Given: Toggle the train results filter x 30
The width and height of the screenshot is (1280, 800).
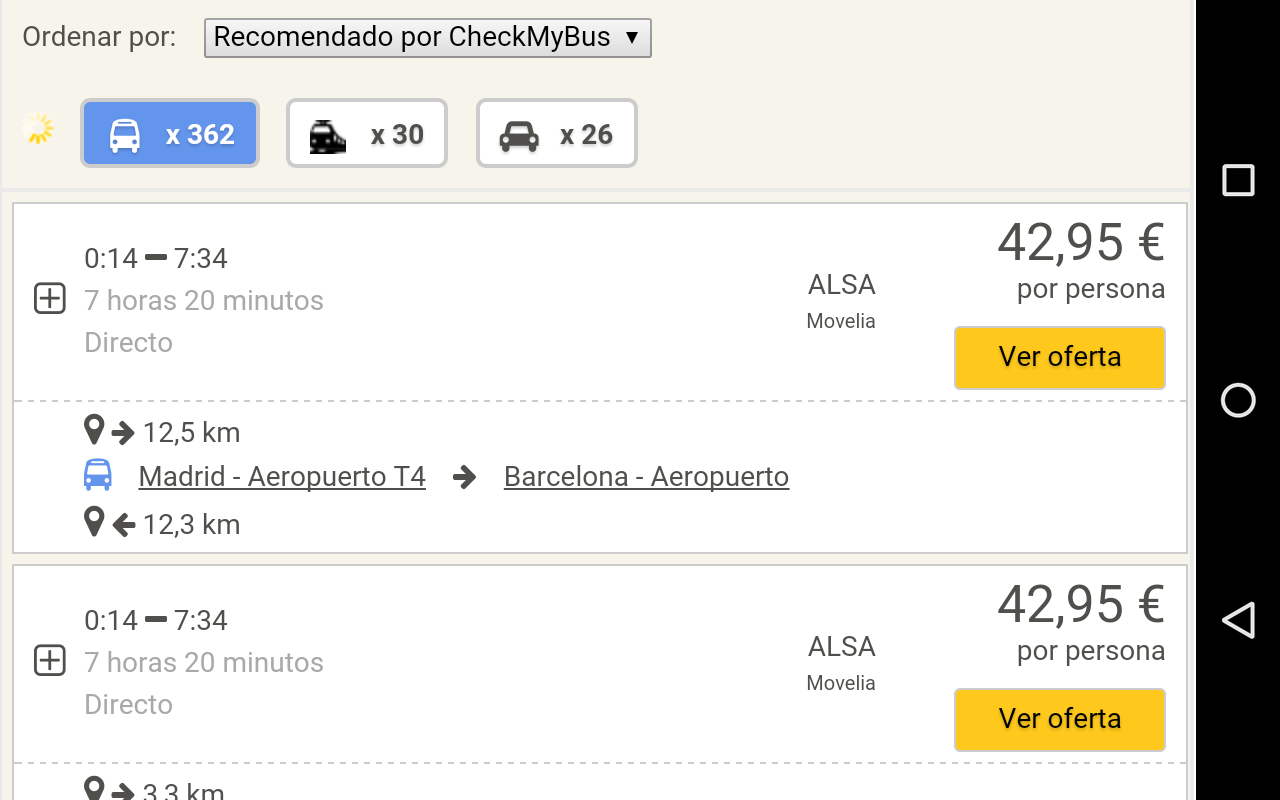Looking at the screenshot, I should click(x=366, y=133).
